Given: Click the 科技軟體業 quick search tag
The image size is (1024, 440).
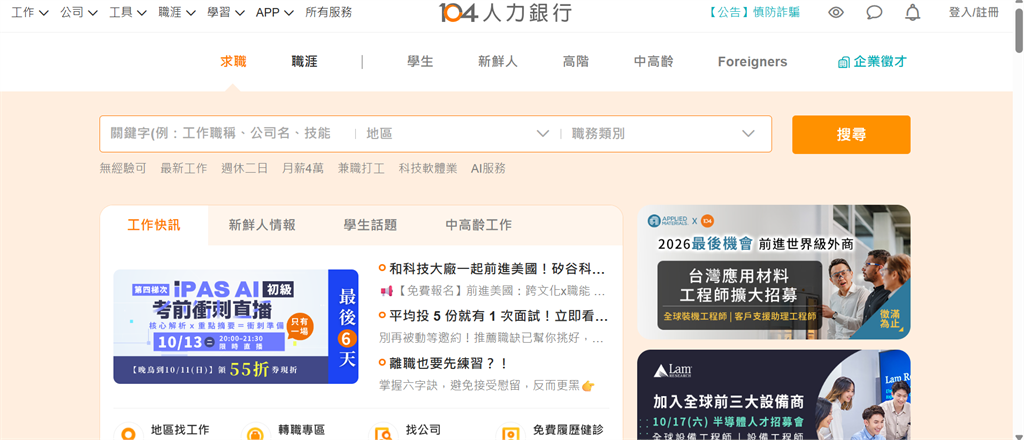Looking at the screenshot, I should (428, 168).
